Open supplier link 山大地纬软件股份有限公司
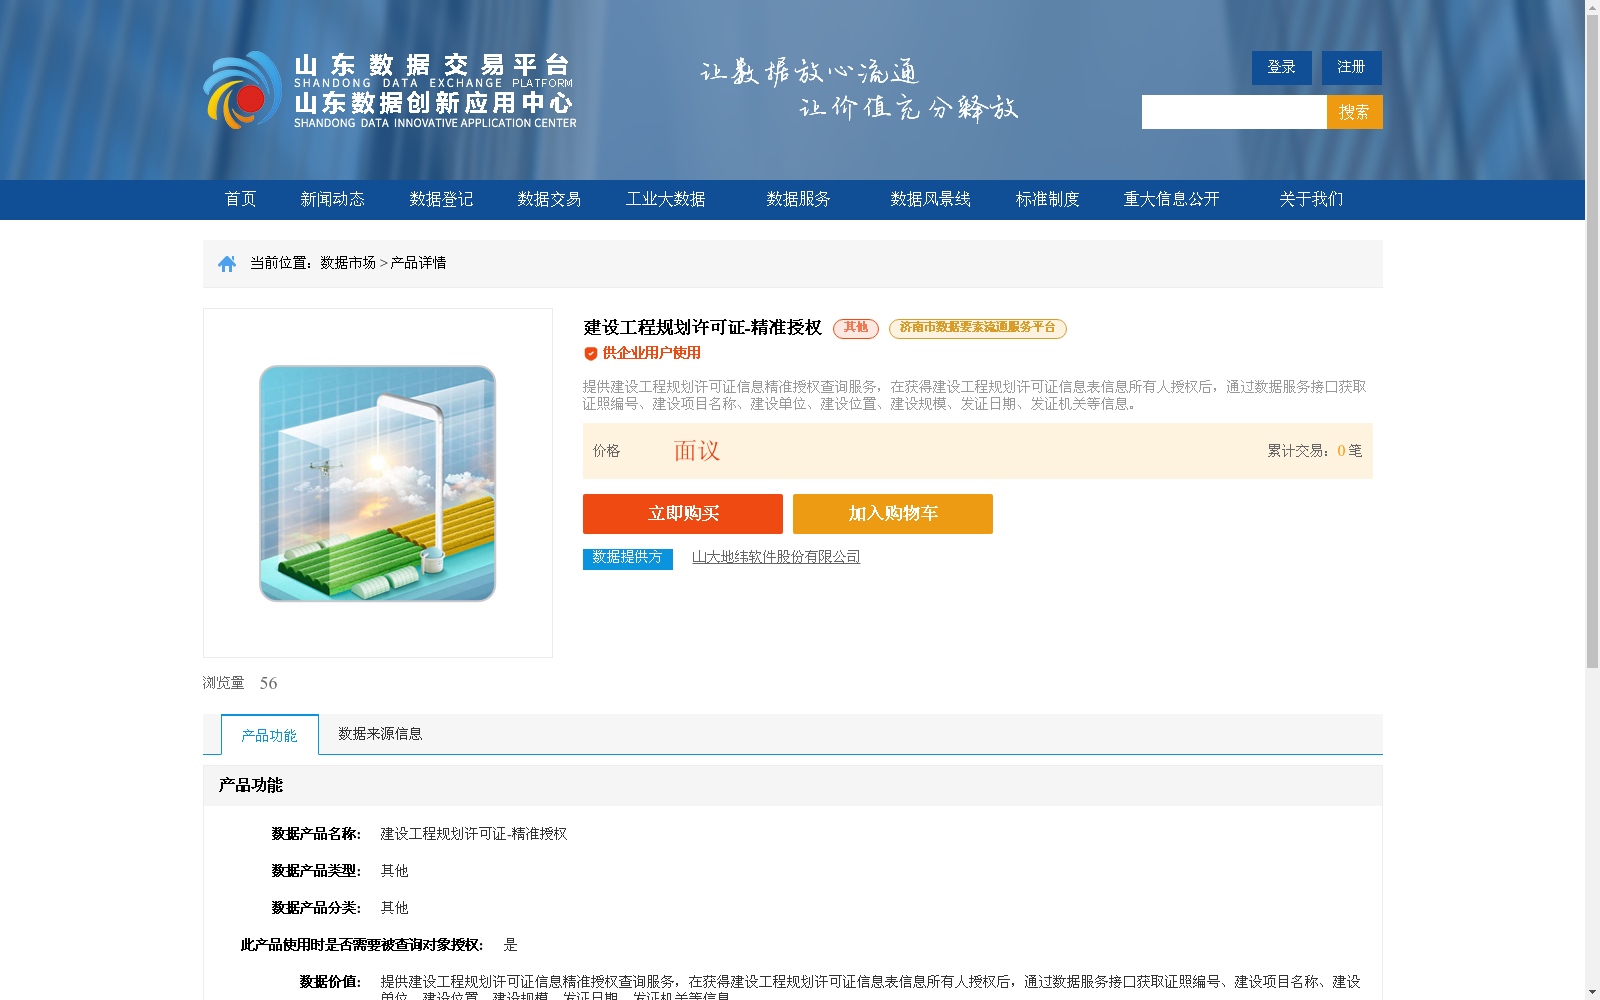 pos(776,557)
